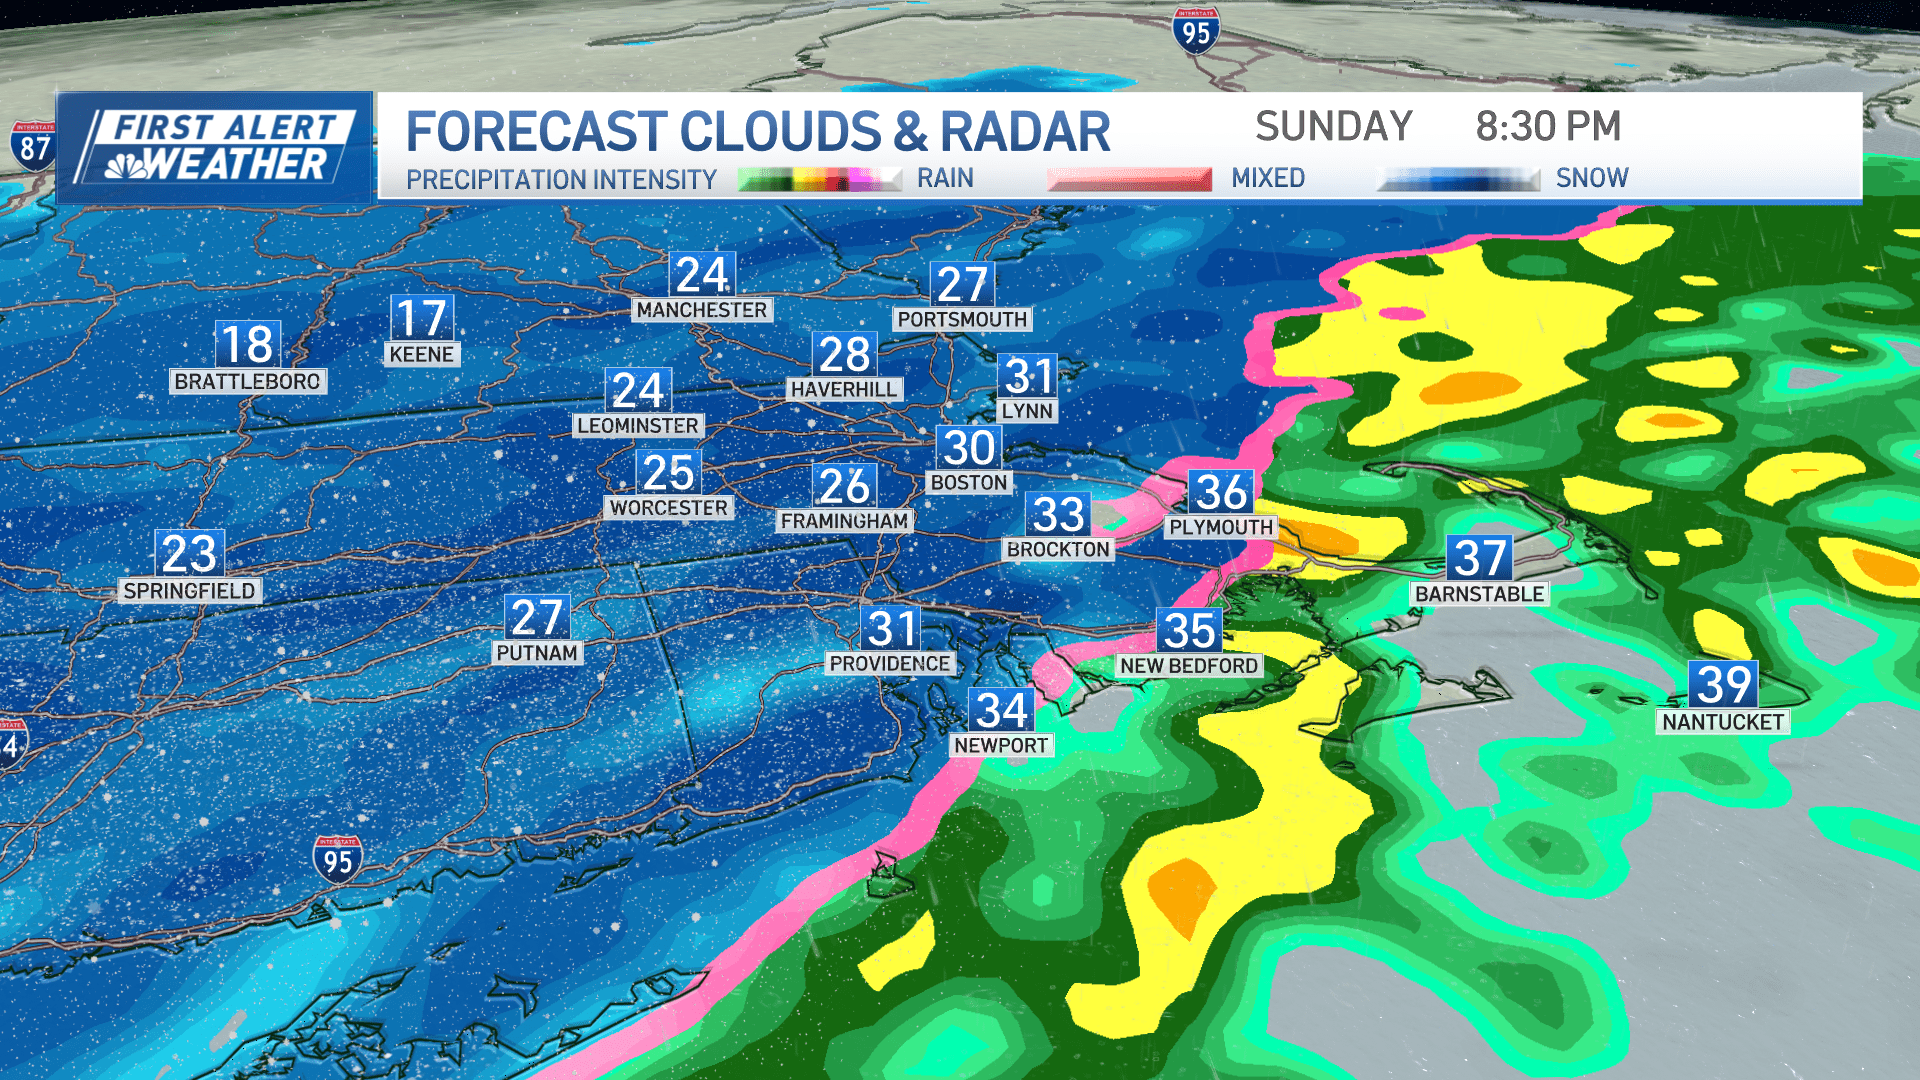The height and width of the screenshot is (1080, 1920).
Task: Click New Bedford temperature 35
Action: (x=1189, y=630)
